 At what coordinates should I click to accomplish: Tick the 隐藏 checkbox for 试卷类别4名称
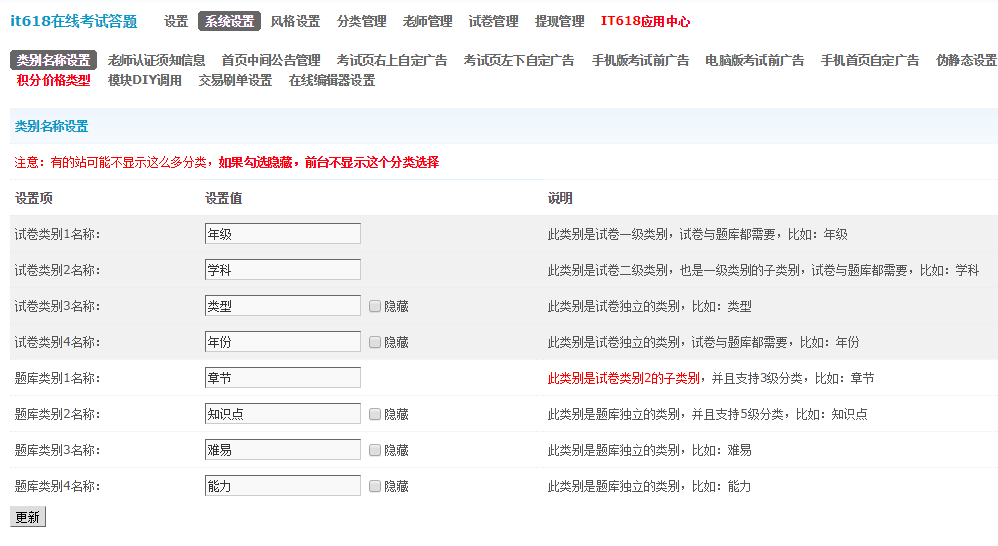[375, 342]
